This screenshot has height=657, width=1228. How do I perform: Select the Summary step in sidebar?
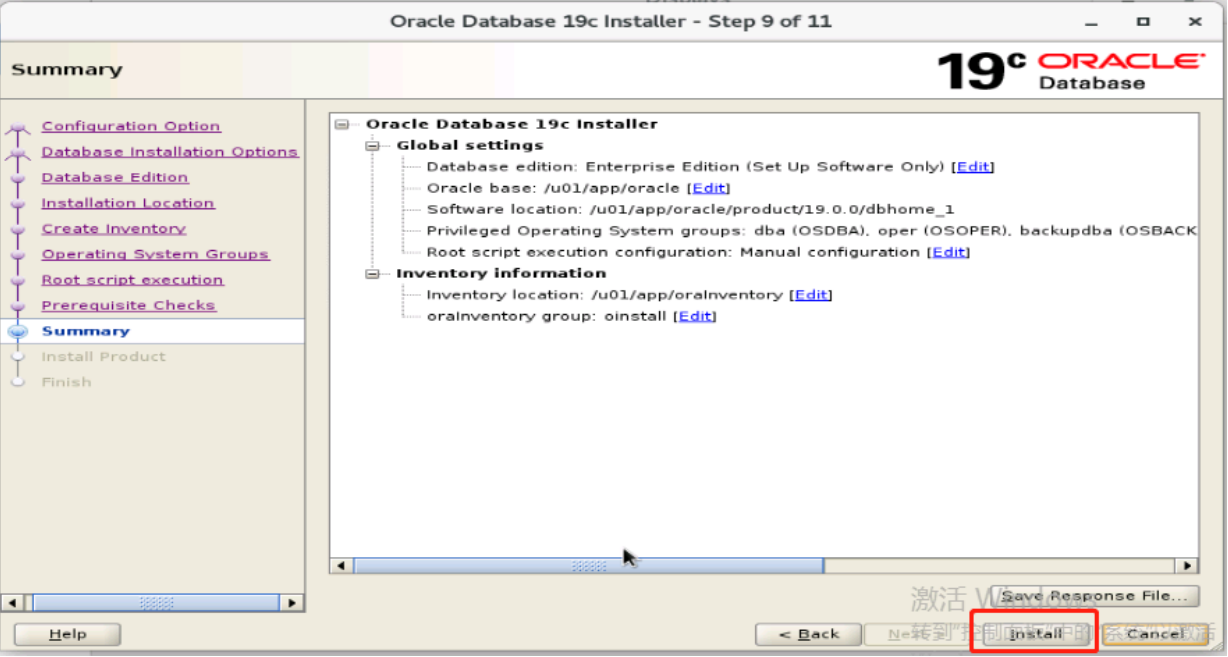pos(86,331)
